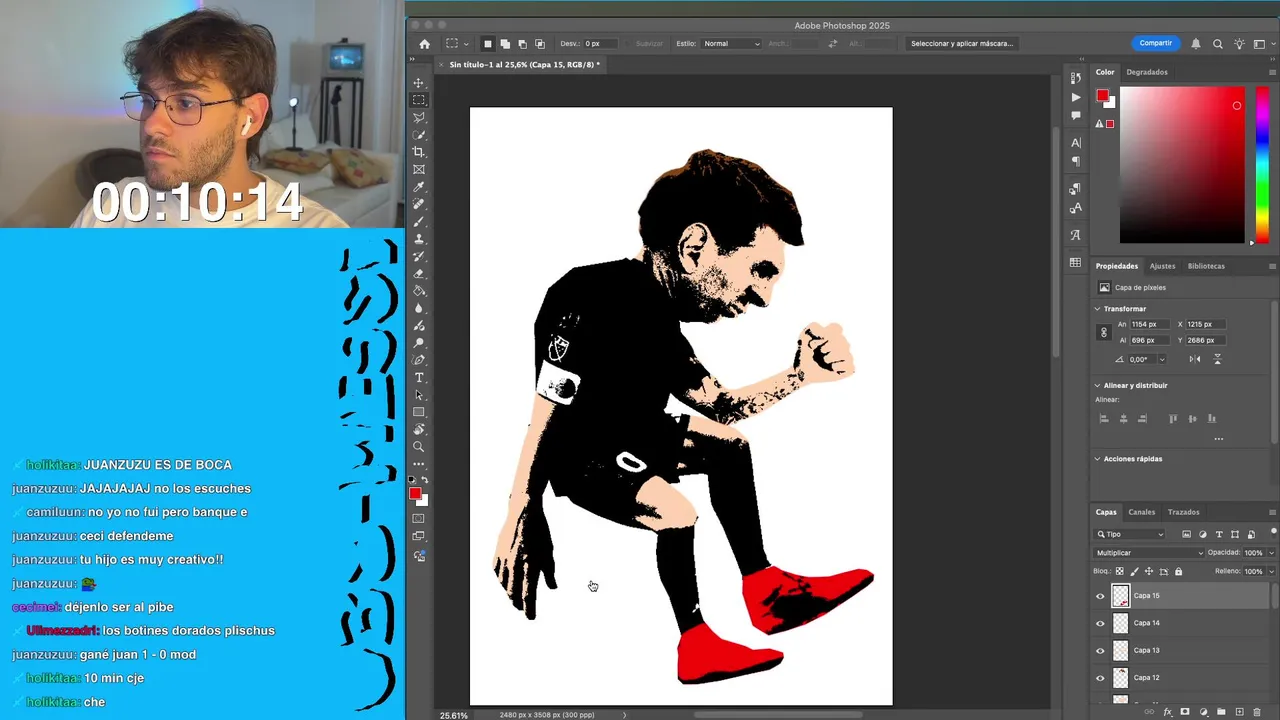Screen dimensions: 1280x720
Task: Select the Hand tool
Action: 419,429
